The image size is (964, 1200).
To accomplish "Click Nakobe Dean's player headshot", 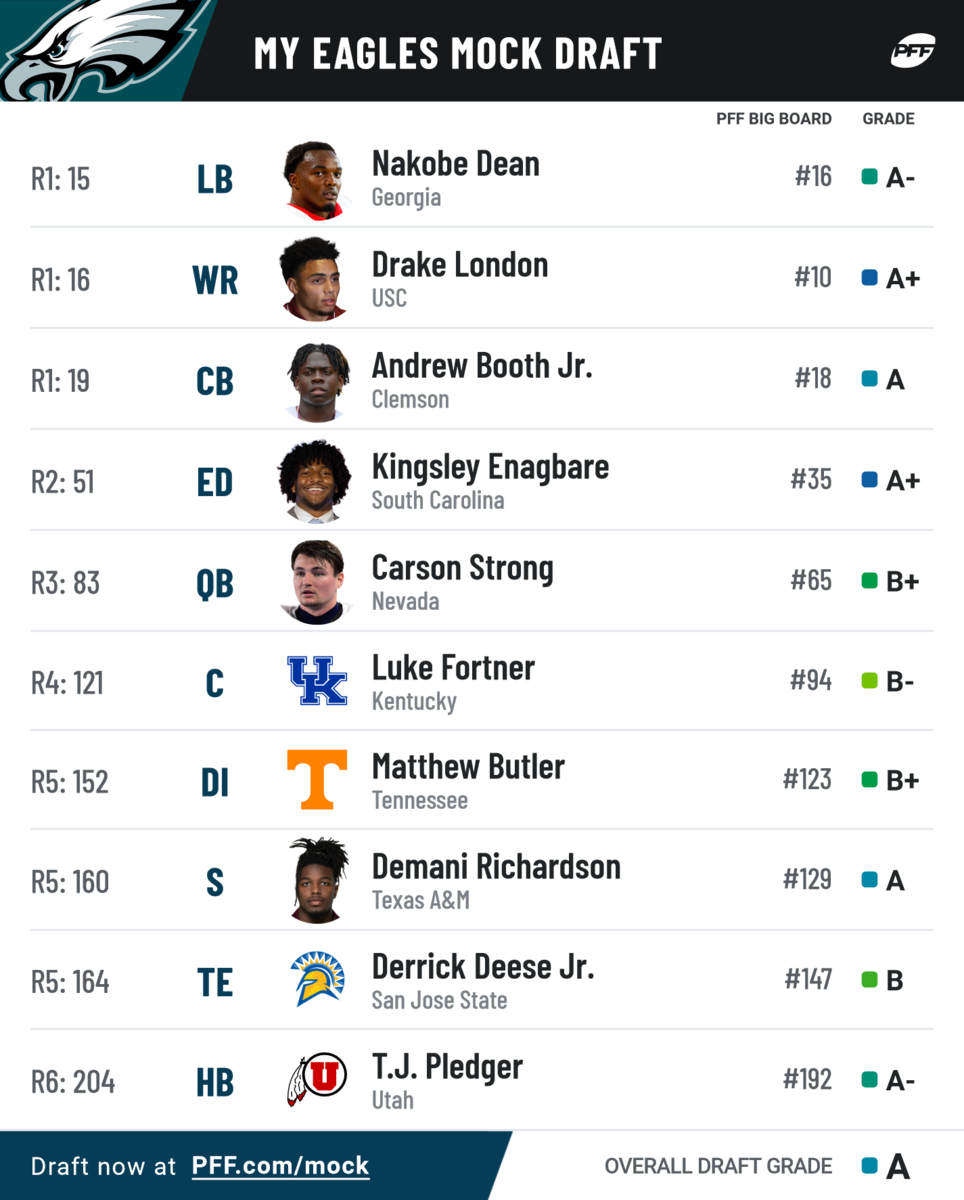I will 314,180.
